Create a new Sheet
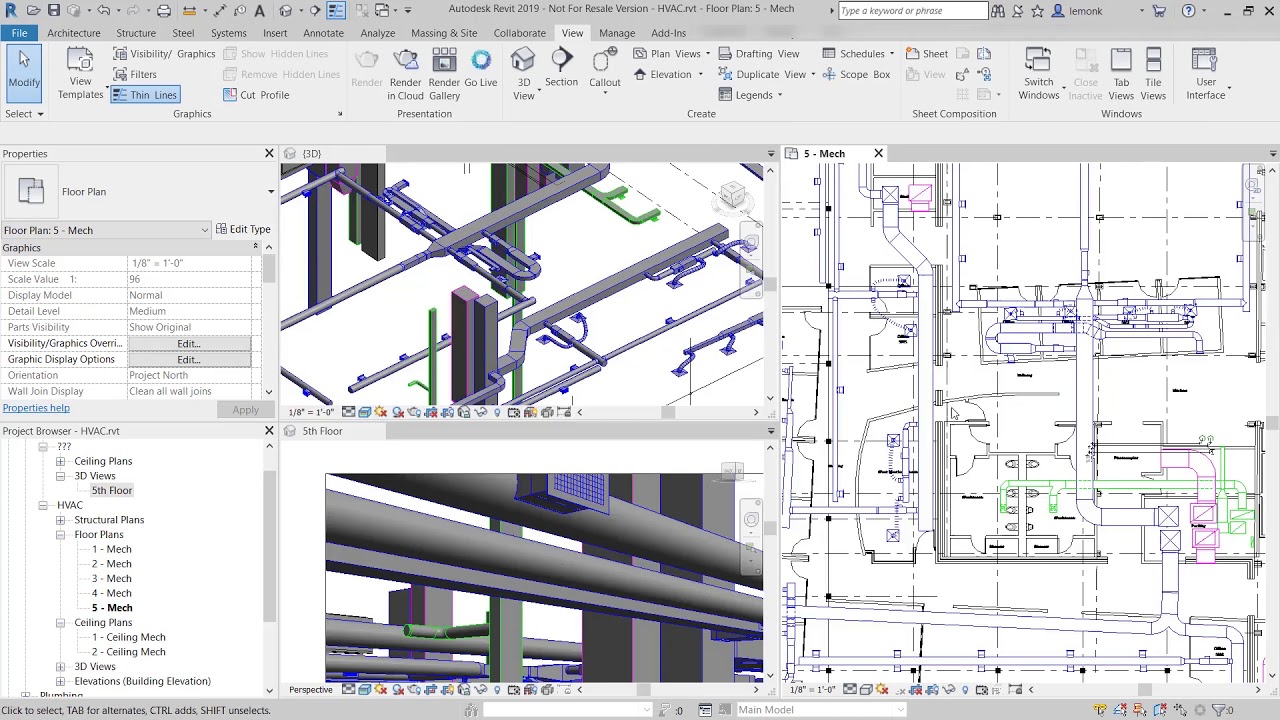The width and height of the screenshot is (1280, 720). click(x=927, y=54)
